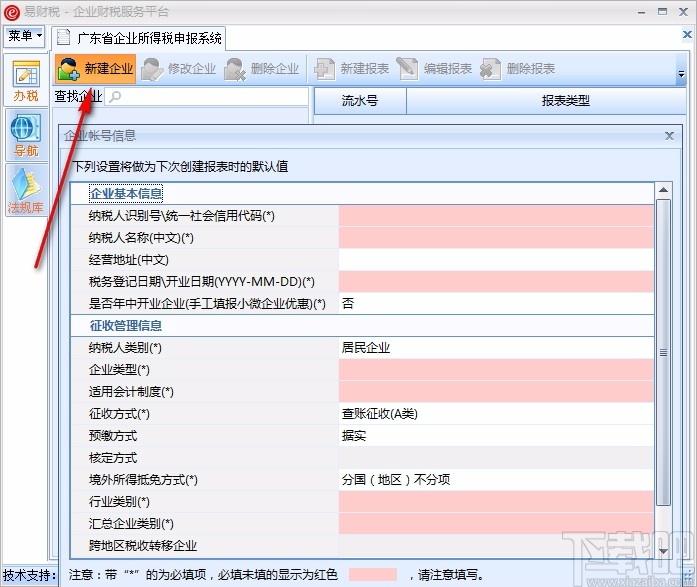The width and height of the screenshot is (697, 587).
Task: Close the 企业帐号信息 dialog
Action: tap(669, 136)
